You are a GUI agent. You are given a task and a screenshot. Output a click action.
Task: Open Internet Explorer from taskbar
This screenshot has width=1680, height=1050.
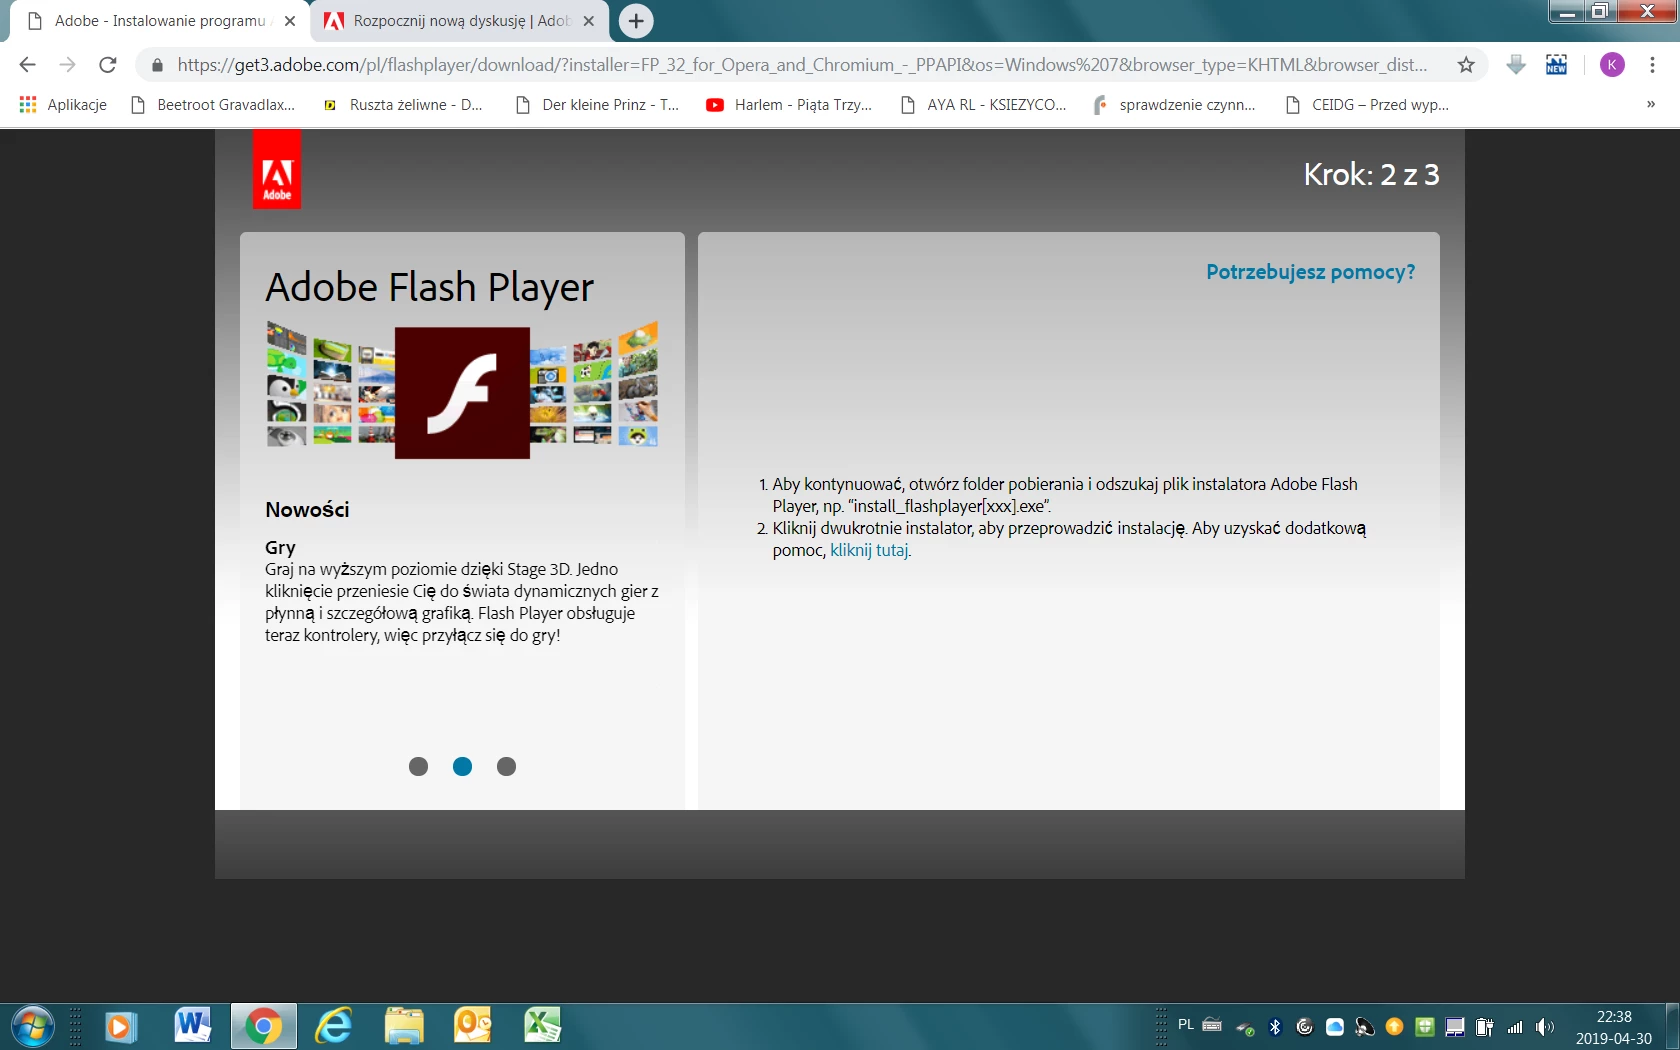click(334, 1027)
